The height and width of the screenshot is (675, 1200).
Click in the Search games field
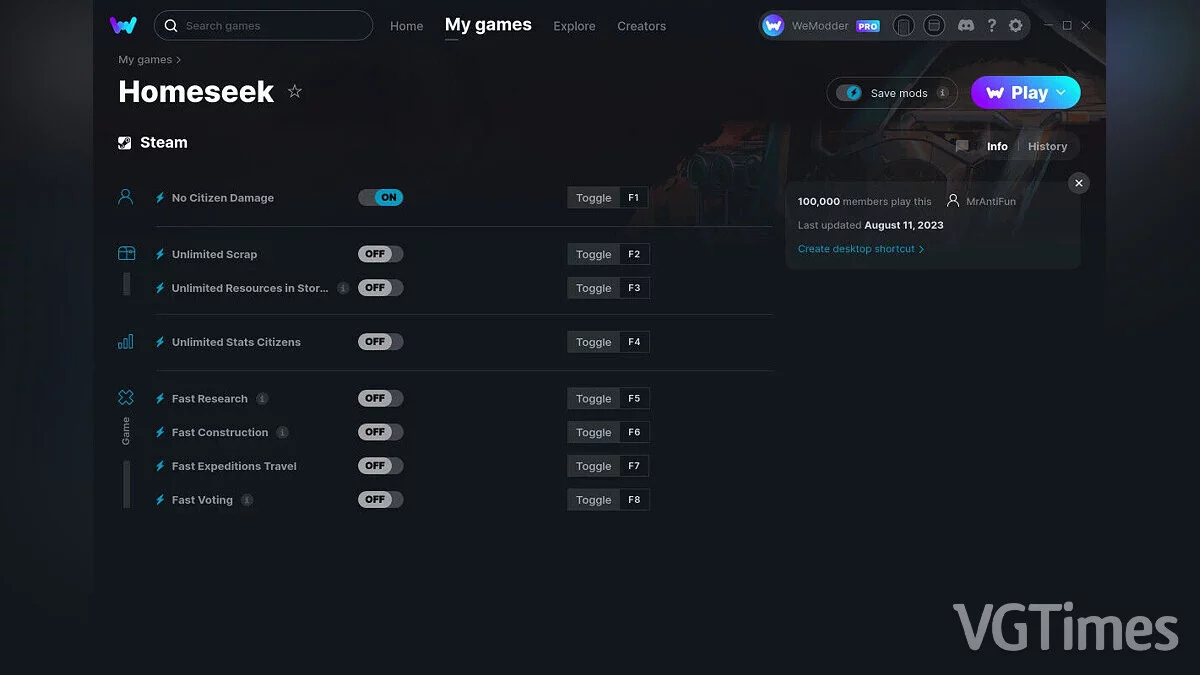pos(264,26)
